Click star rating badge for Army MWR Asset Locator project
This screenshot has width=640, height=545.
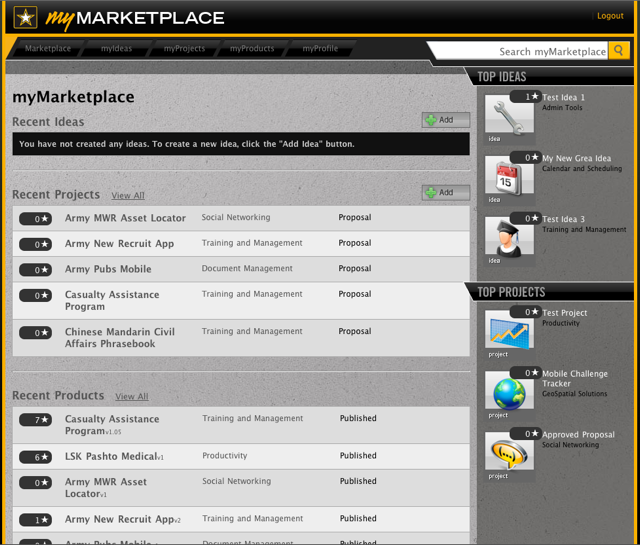pos(35,219)
